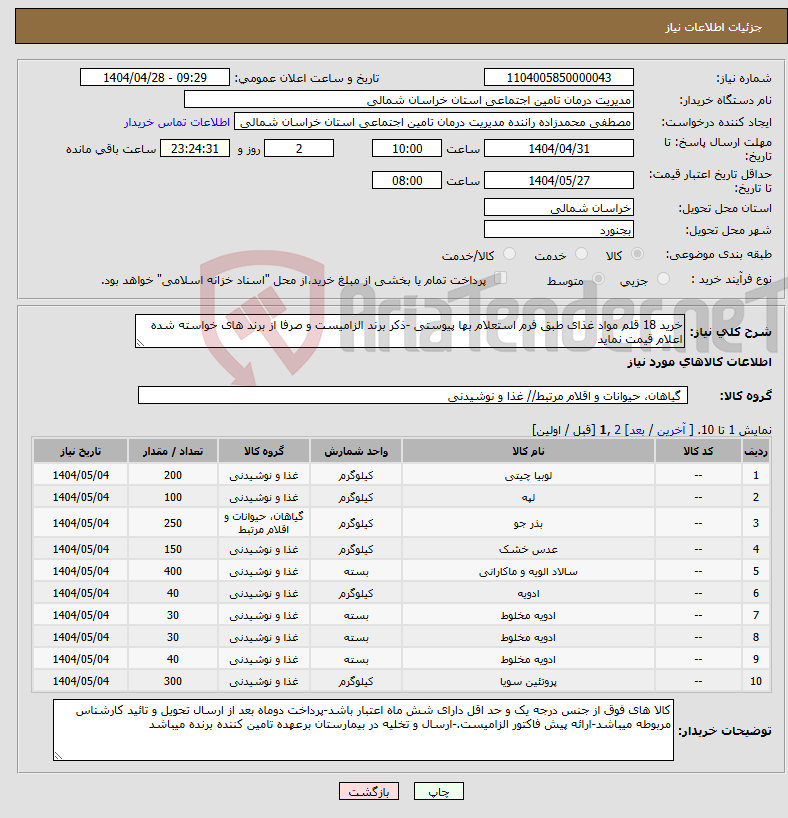Click the جزئیات اطلاعات نیاز header title
The image size is (788, 818).
tap(713, 27)
